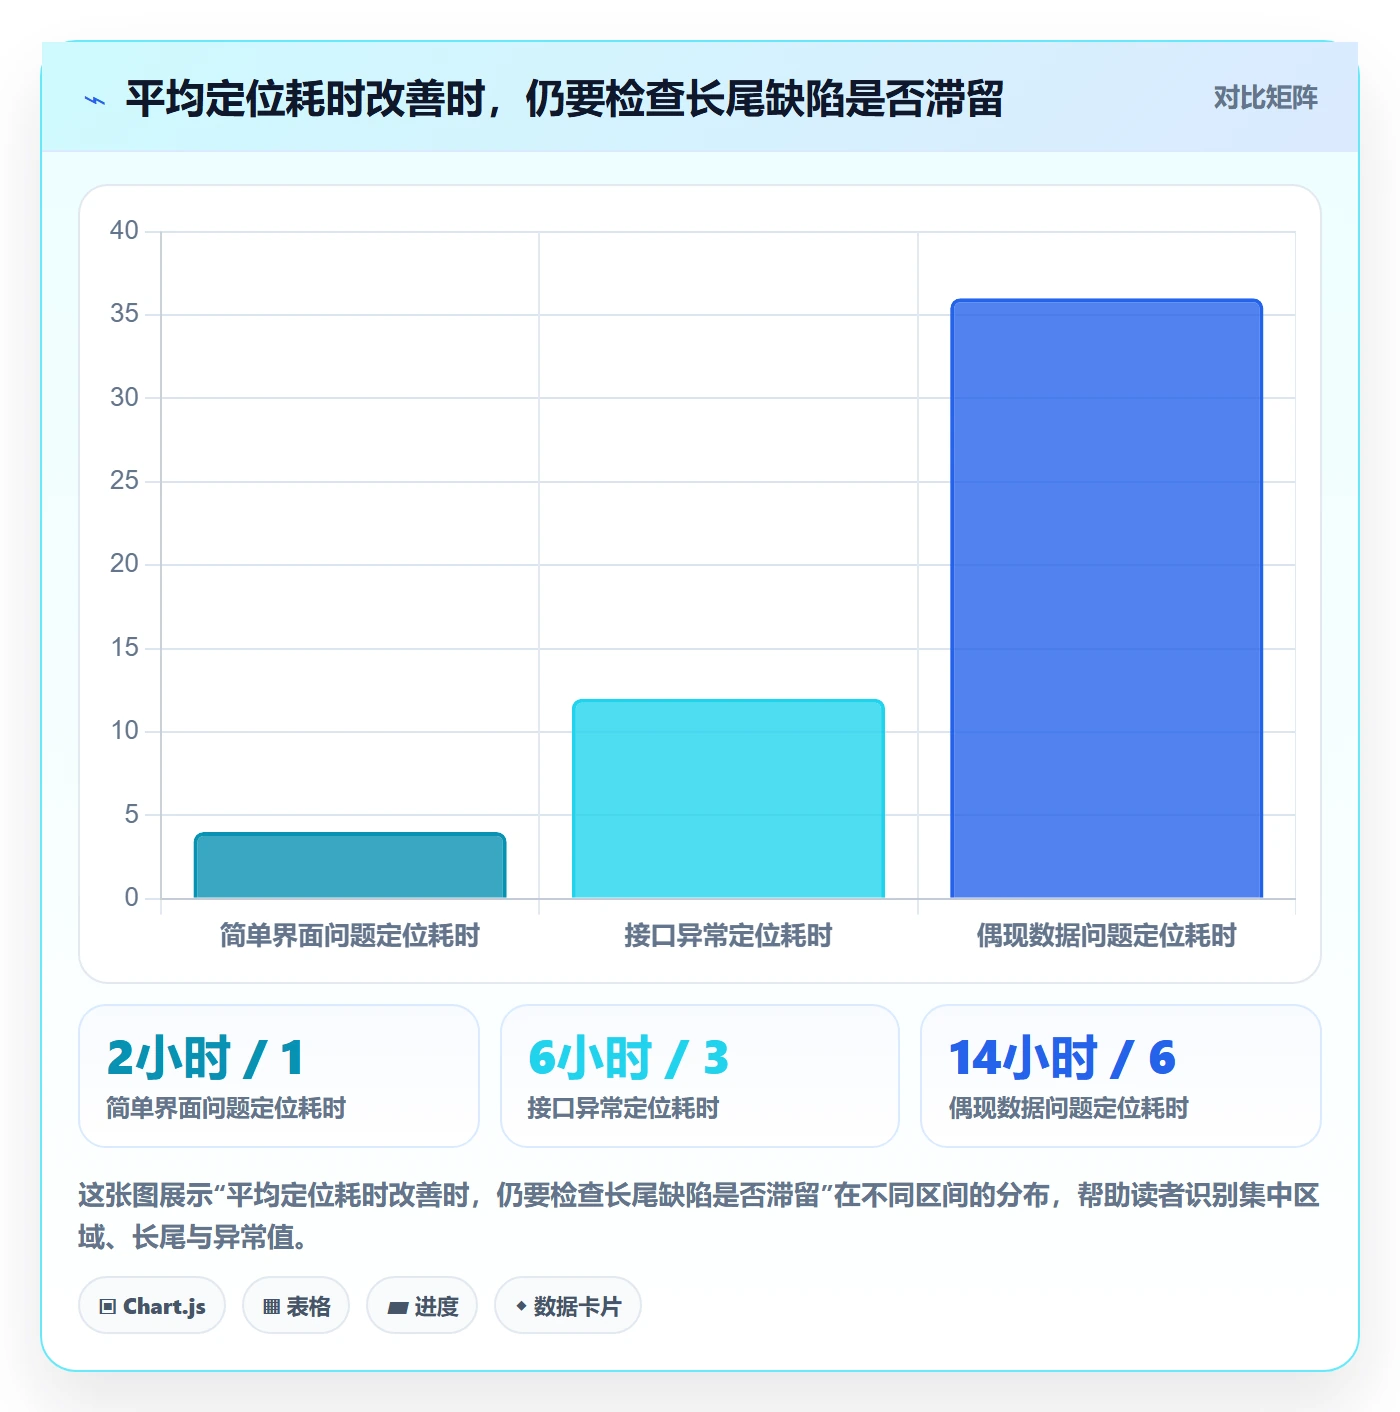The height and width of the screenshot is (1412, 1400).
Task: Select the 6小时 / 3 data card
Action: (x=700, y=1076)
